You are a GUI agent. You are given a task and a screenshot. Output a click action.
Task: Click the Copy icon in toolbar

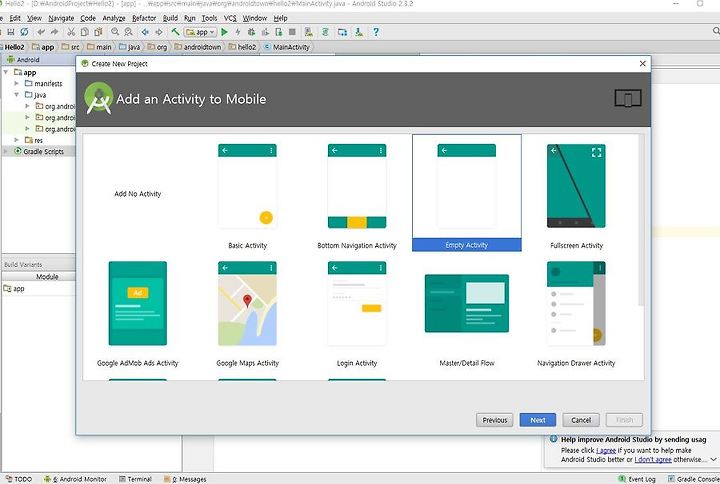pyautogui.click(x=84, y=32)
